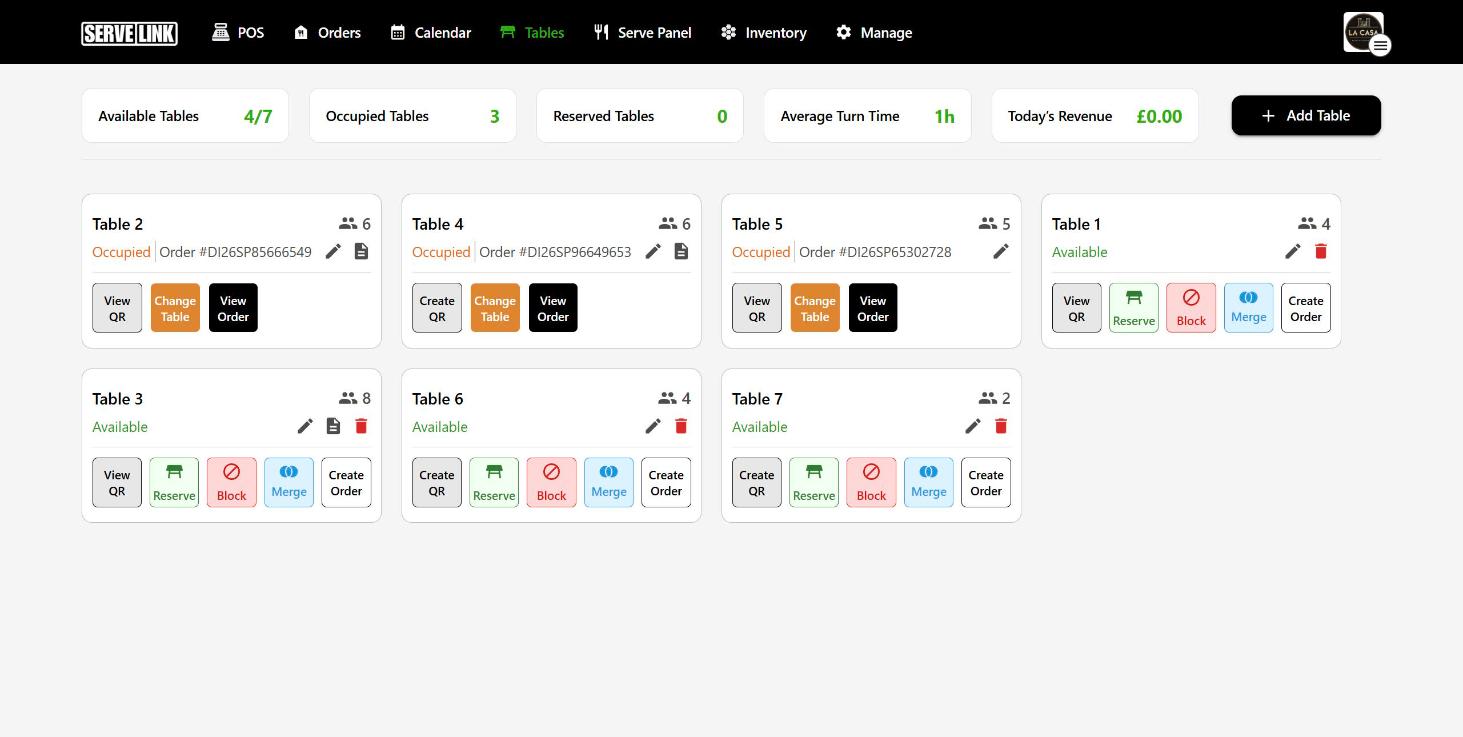The image size is (1463, 737).
Task: Click Today's Revenue £0.00 card
Action: pyautogui.click(x=1095, y=116)
